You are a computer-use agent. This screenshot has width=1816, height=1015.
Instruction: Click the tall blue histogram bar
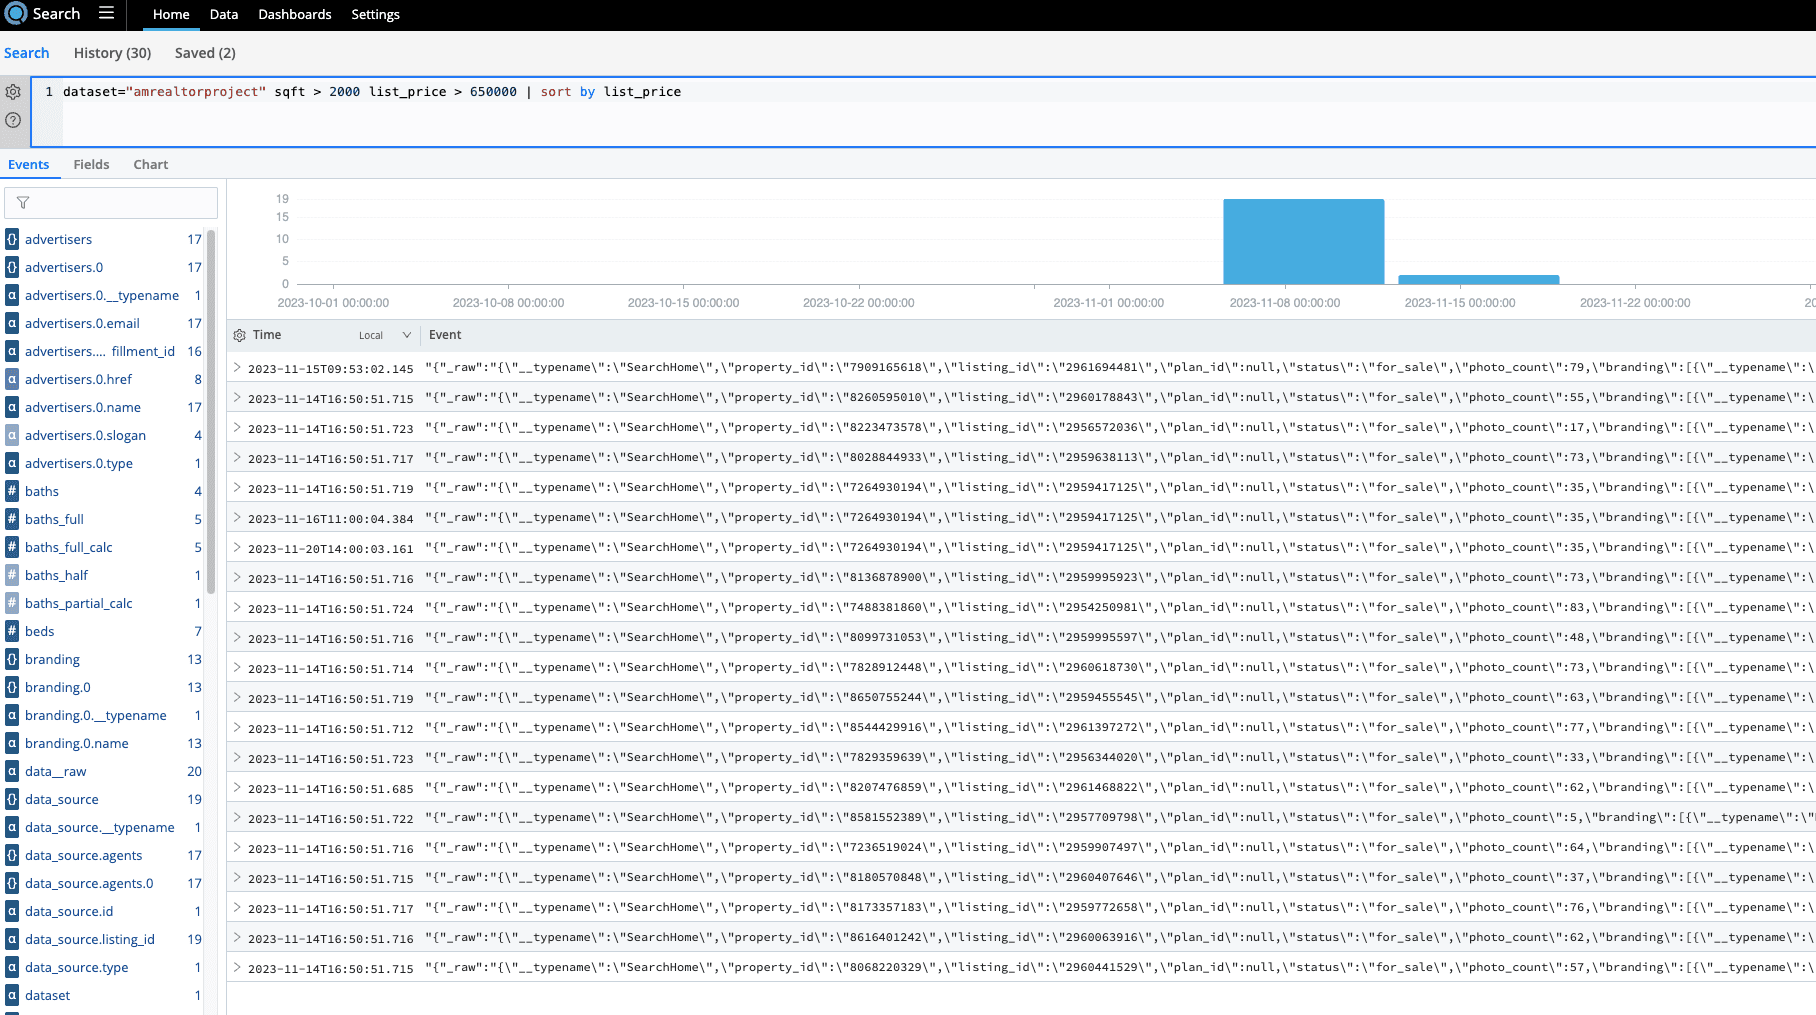(1303, 242)
